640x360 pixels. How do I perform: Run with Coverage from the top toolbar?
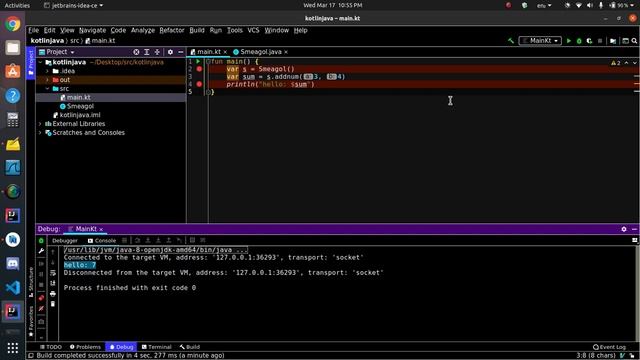point(589,41)
